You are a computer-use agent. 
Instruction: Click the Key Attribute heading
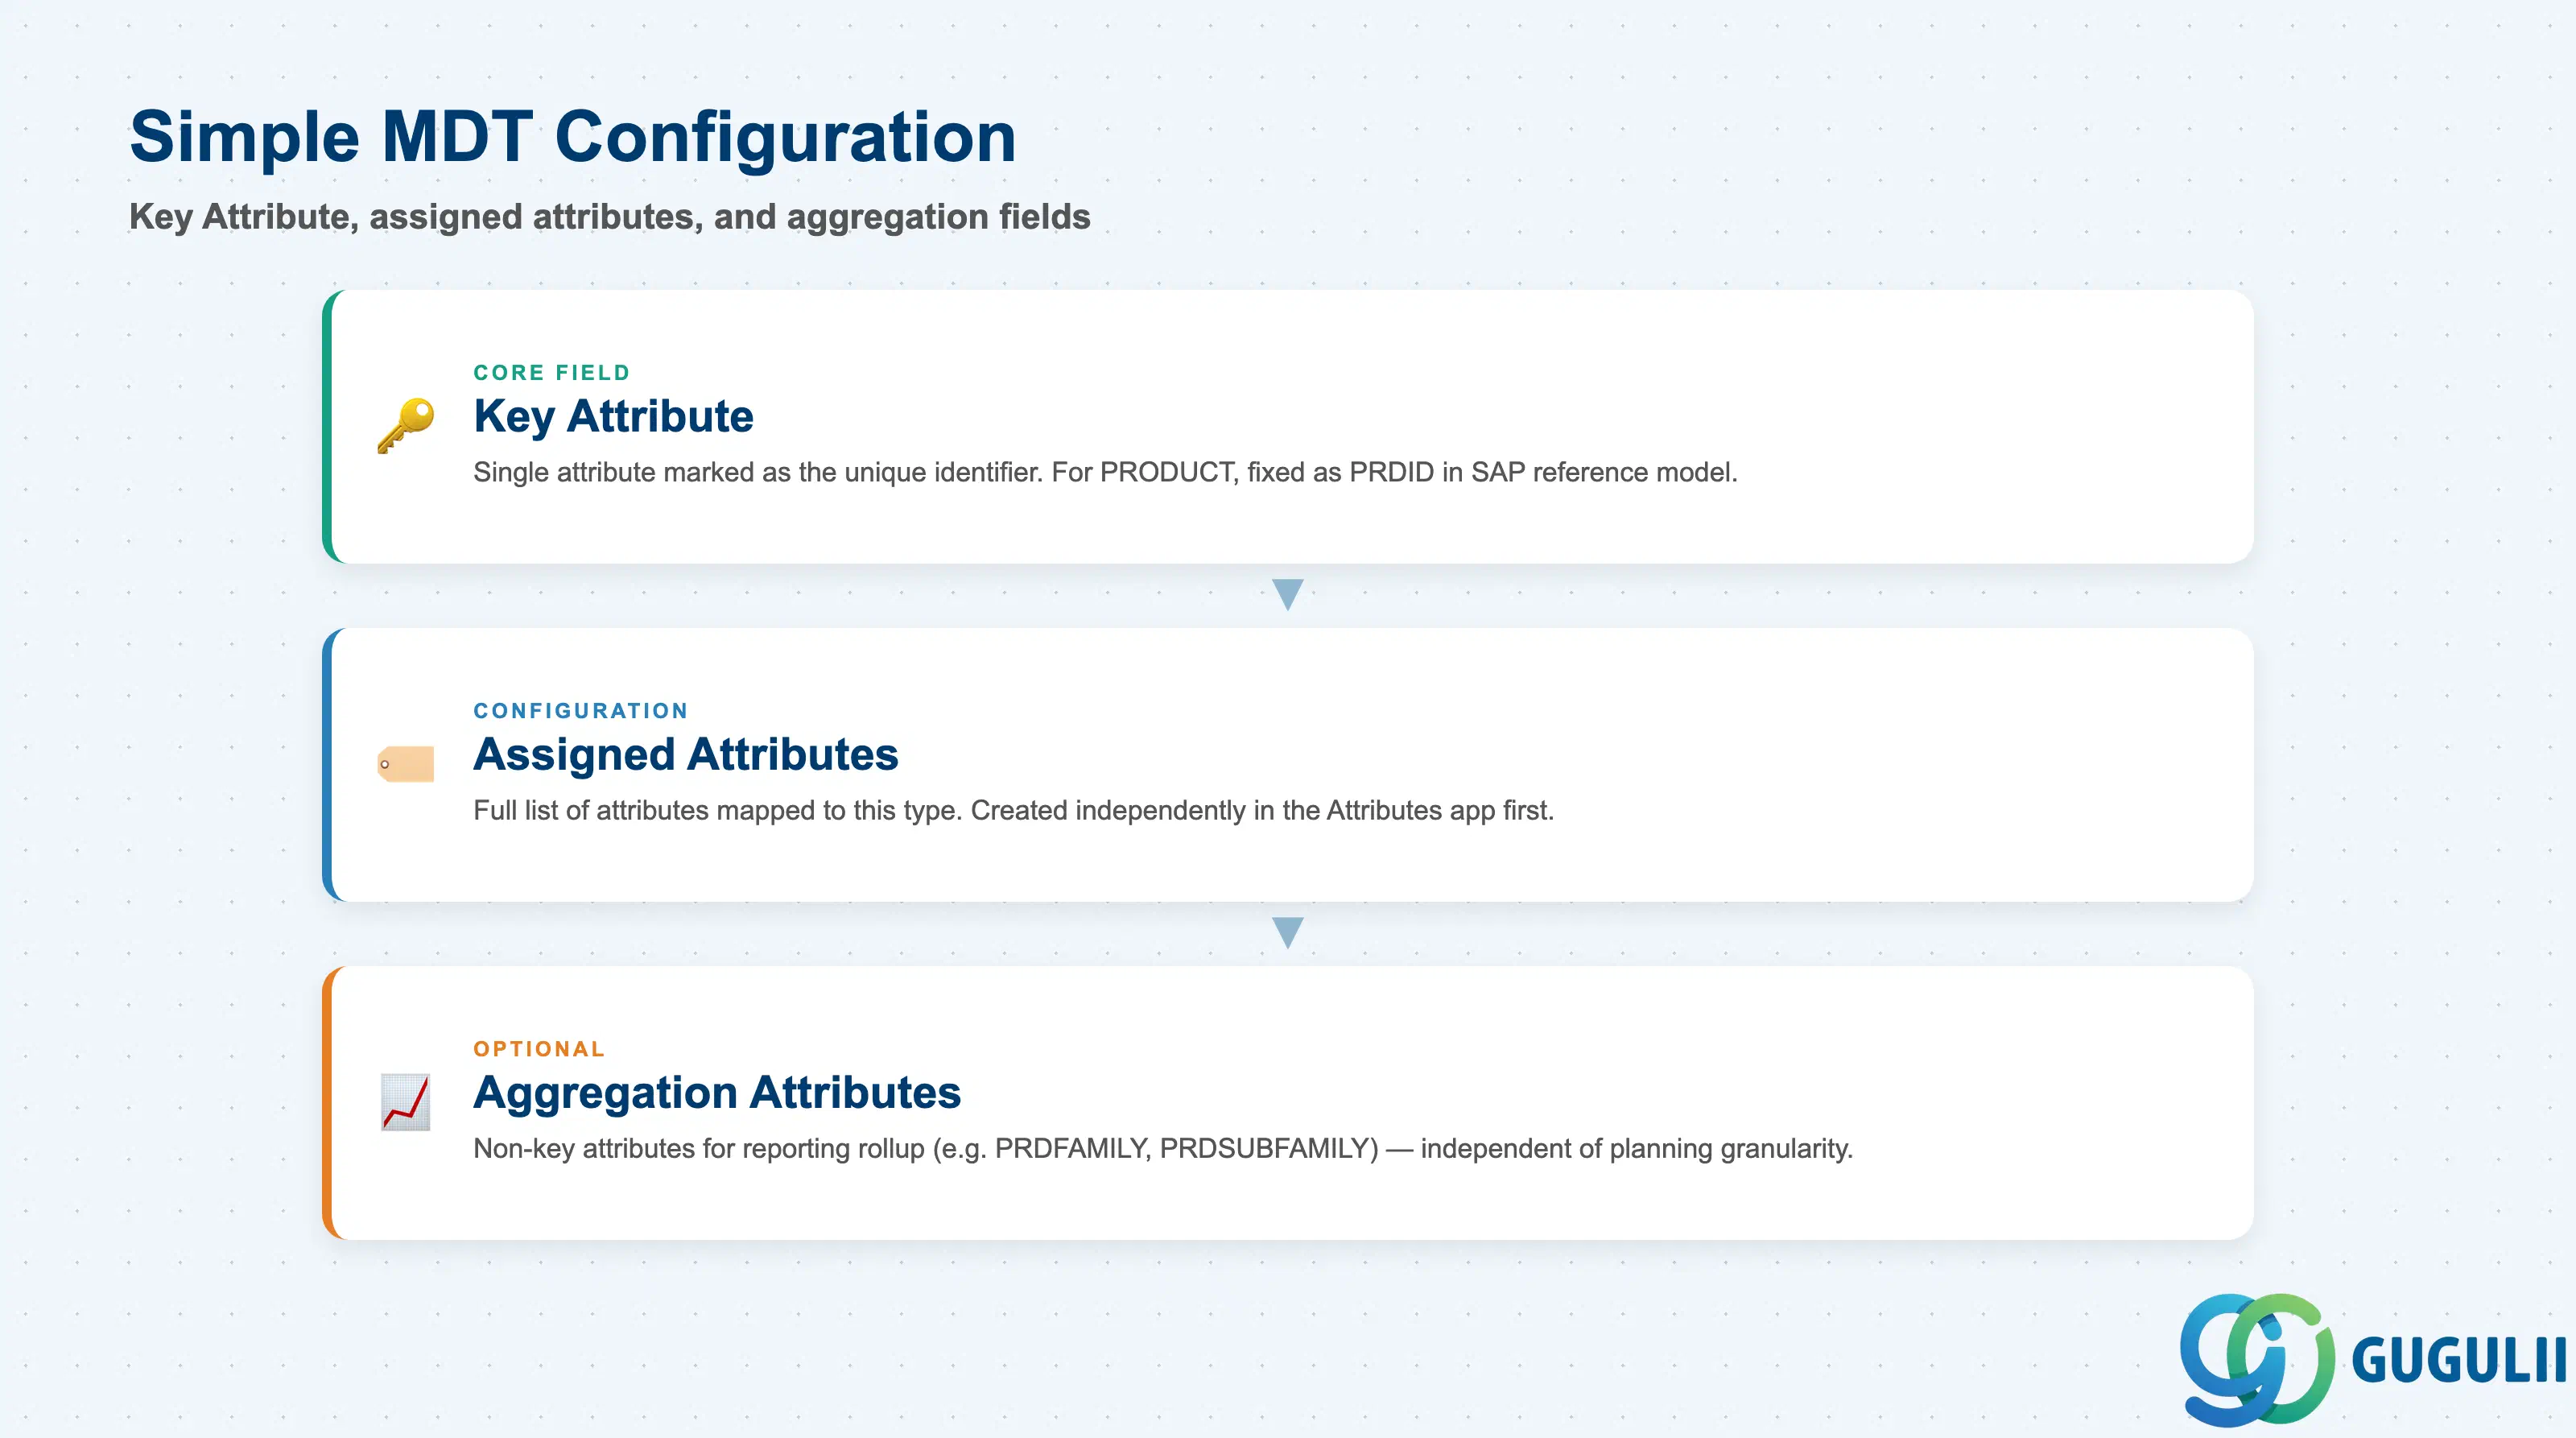point(613,416)
